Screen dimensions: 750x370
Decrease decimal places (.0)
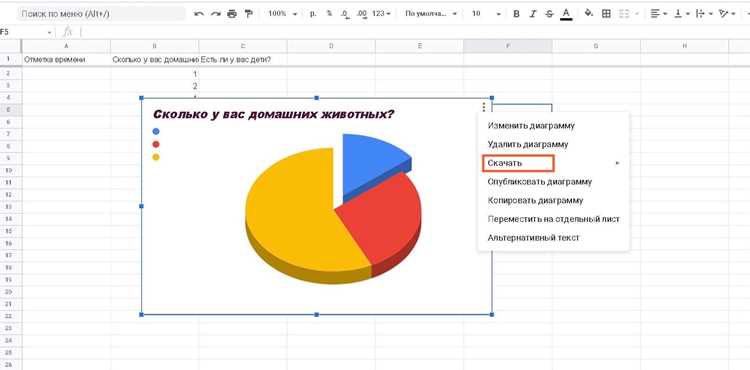tap(345, 14)
